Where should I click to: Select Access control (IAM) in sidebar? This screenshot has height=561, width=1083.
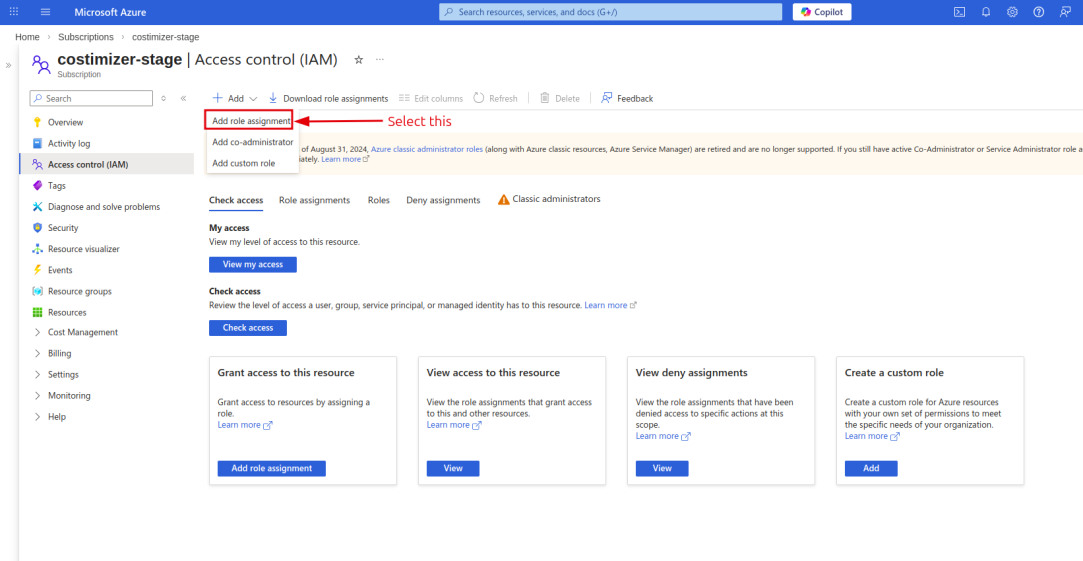coord(106,164)
